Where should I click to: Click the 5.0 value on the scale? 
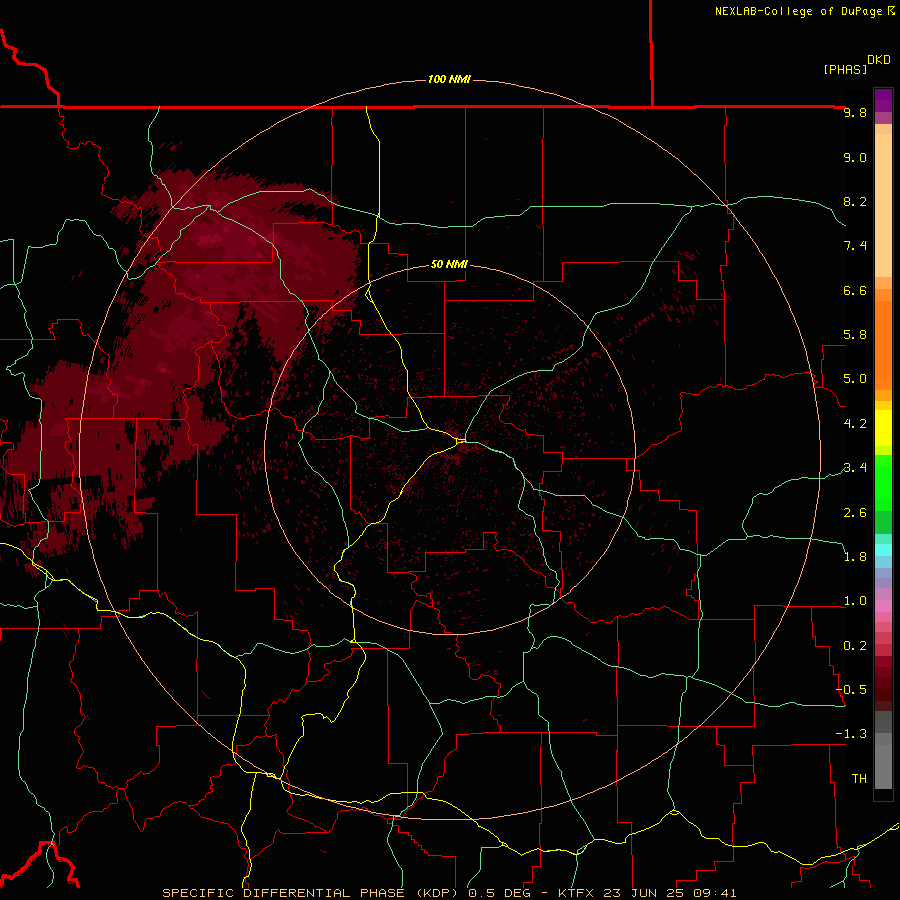[x=855, y=379]
